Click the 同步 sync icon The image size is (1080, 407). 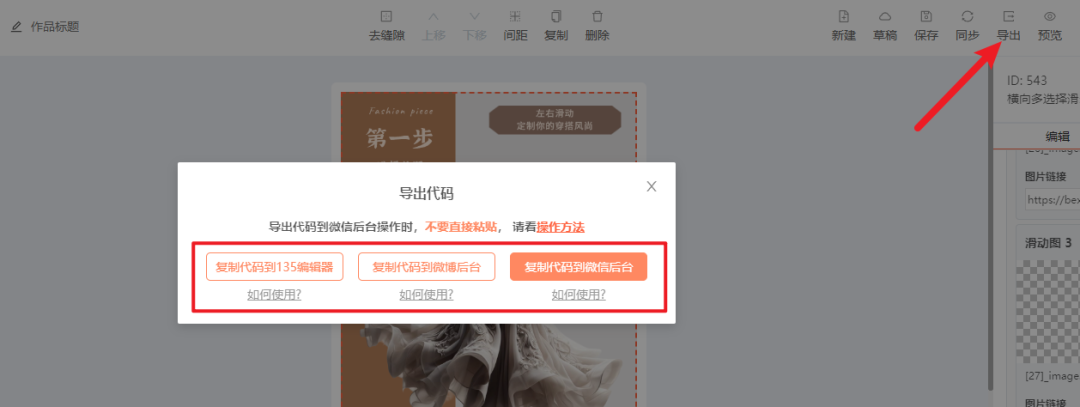click(967, 16)
